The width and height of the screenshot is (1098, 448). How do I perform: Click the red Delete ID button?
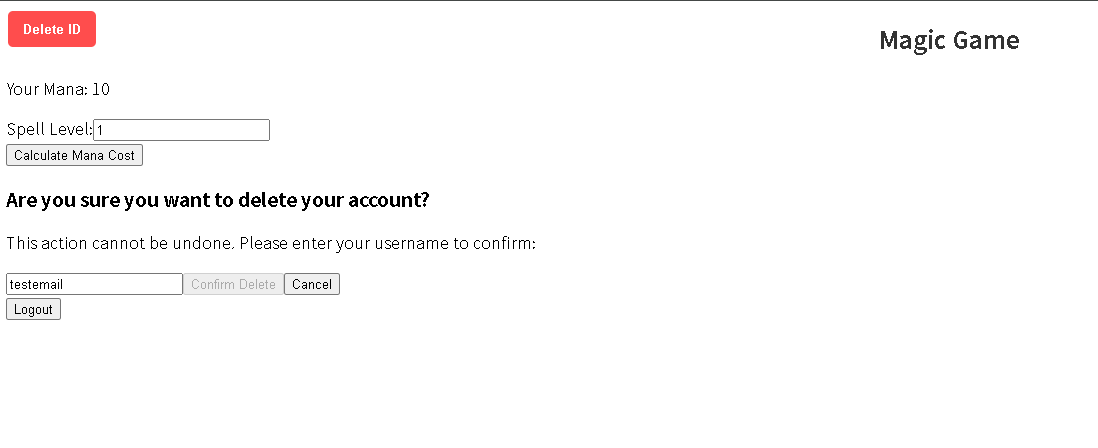pyautogui.click(x=52, y=29)
